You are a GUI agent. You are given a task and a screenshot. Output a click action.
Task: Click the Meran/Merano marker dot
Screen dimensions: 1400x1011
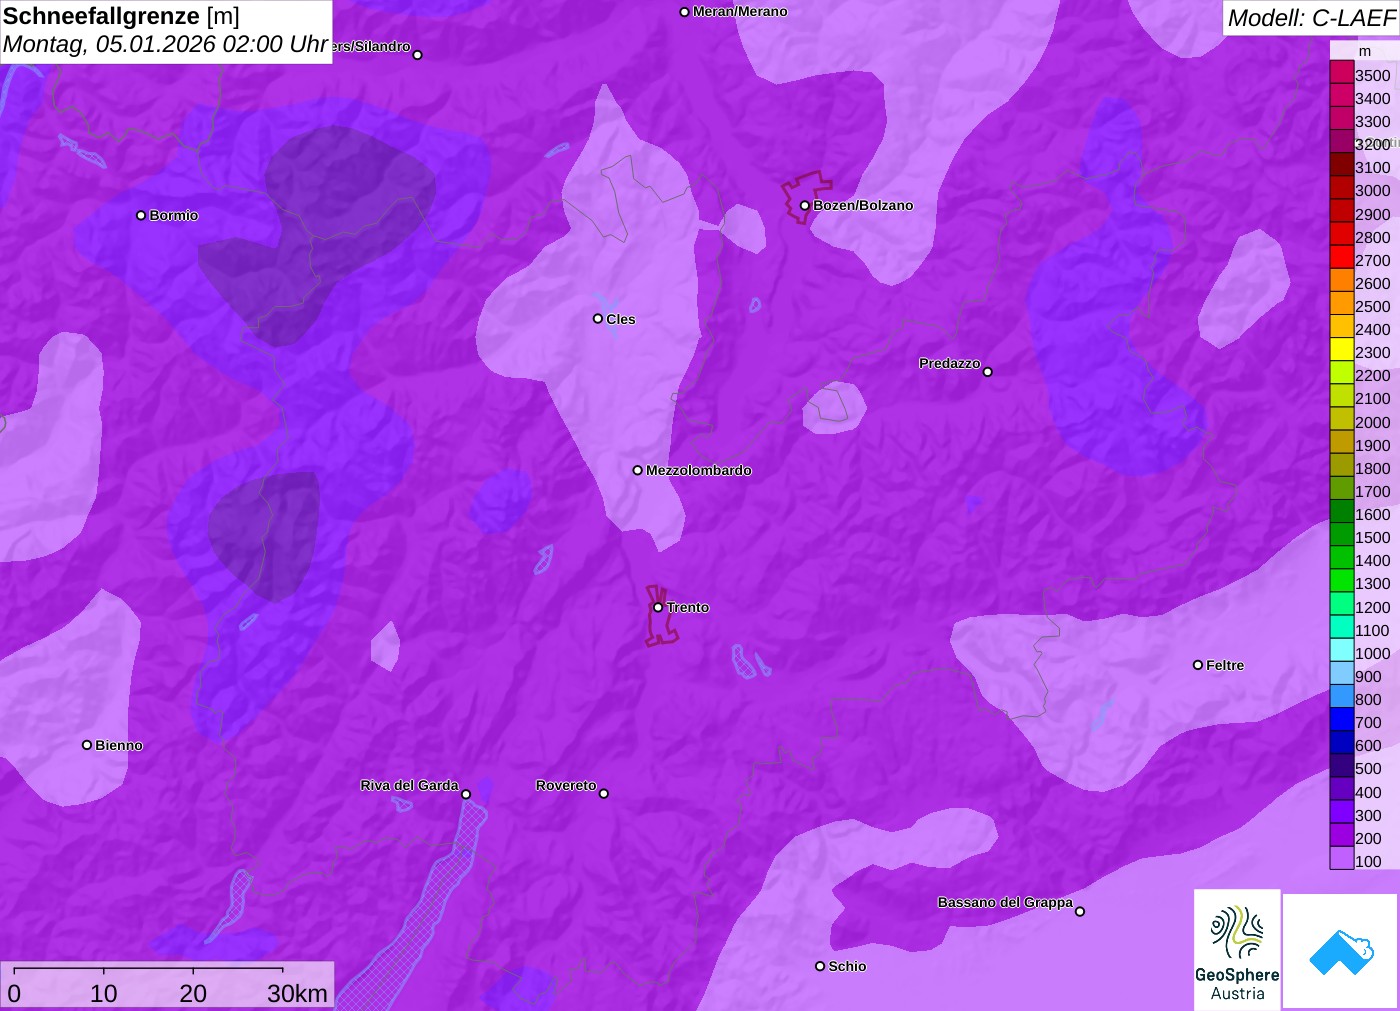pyautogui.click(x=685, y=12)
